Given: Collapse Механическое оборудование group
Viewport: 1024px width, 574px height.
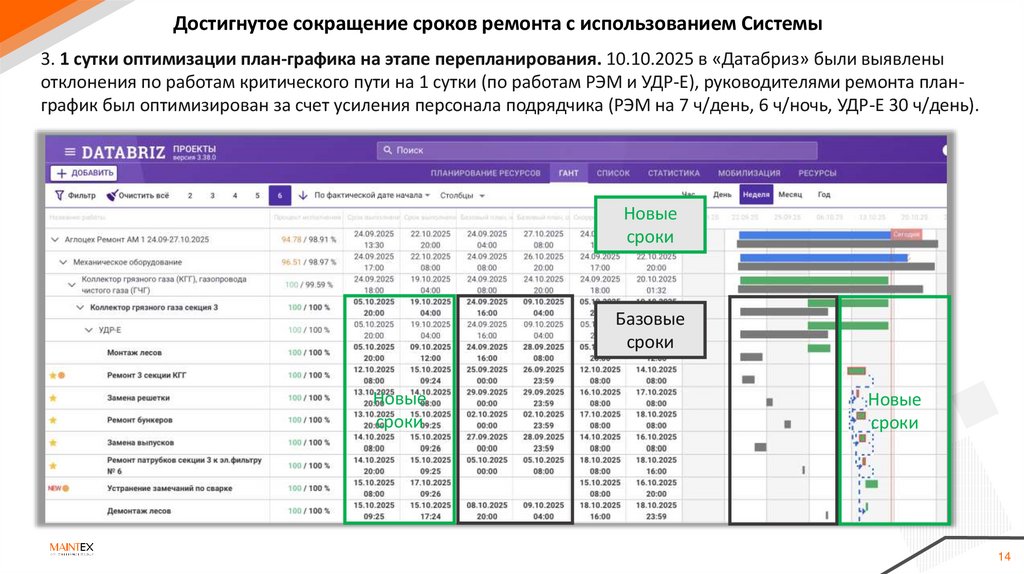Looking at the screenshot, I should tap(63, 262).
